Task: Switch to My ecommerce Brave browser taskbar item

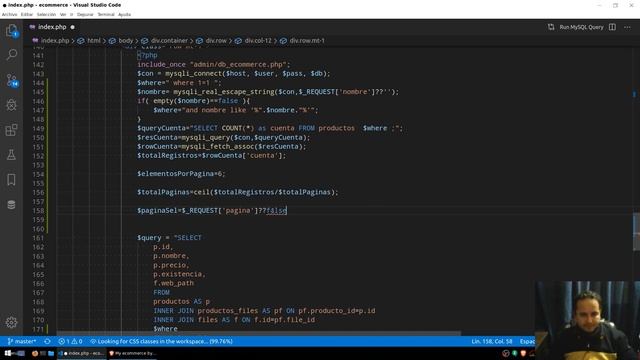Action: (133, 353)
